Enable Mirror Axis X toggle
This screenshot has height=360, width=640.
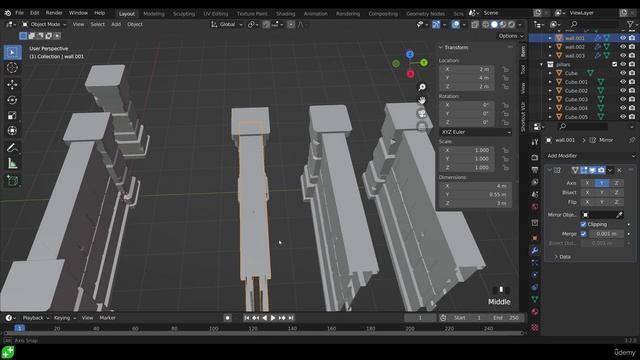587,183
